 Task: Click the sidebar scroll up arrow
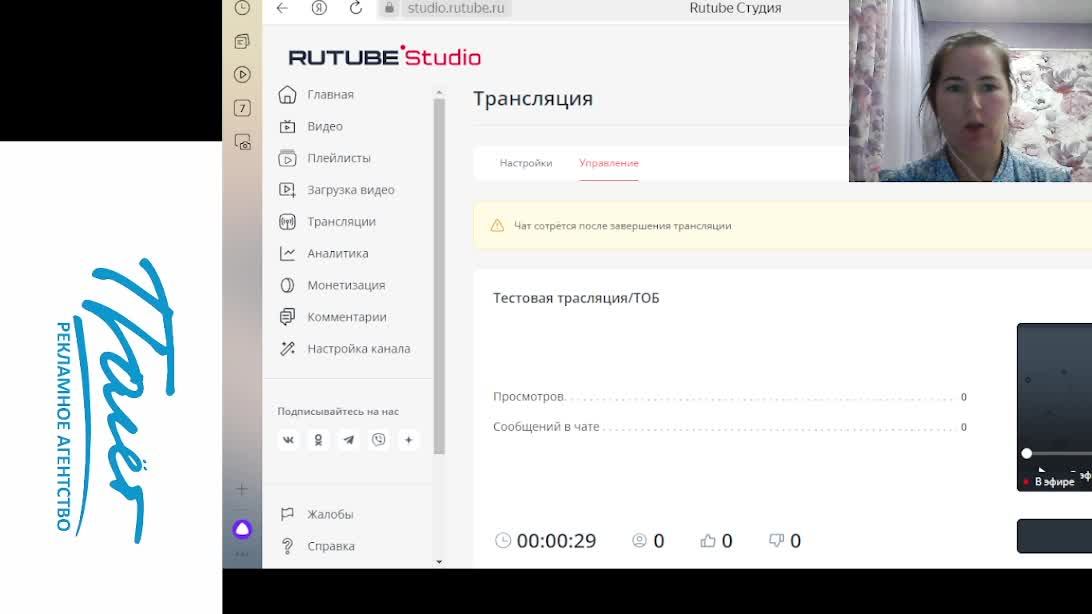coord(439,93)
